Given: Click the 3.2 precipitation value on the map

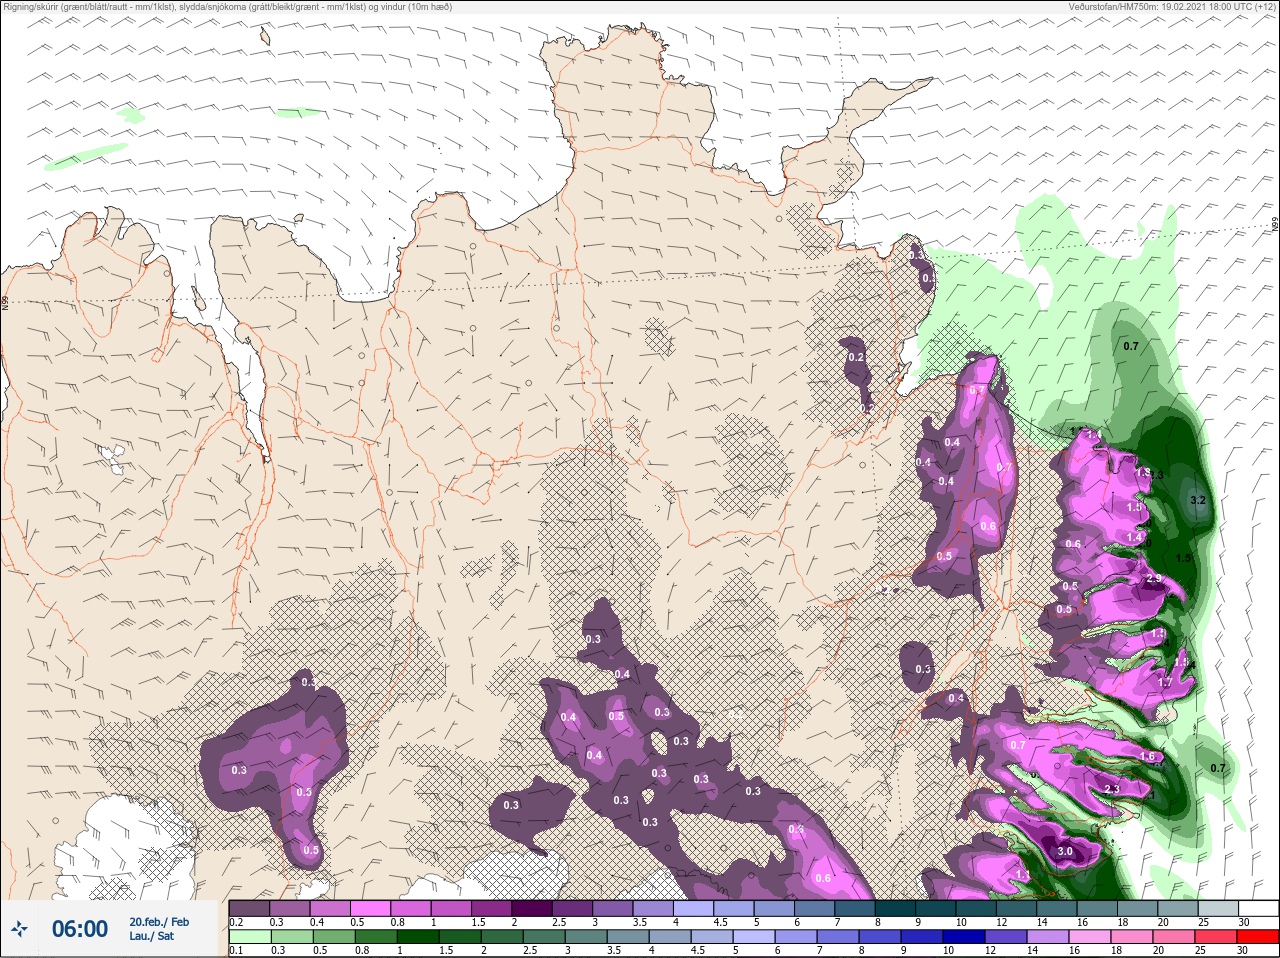Looking at the screenshot, I should [x=1199, y=500].
